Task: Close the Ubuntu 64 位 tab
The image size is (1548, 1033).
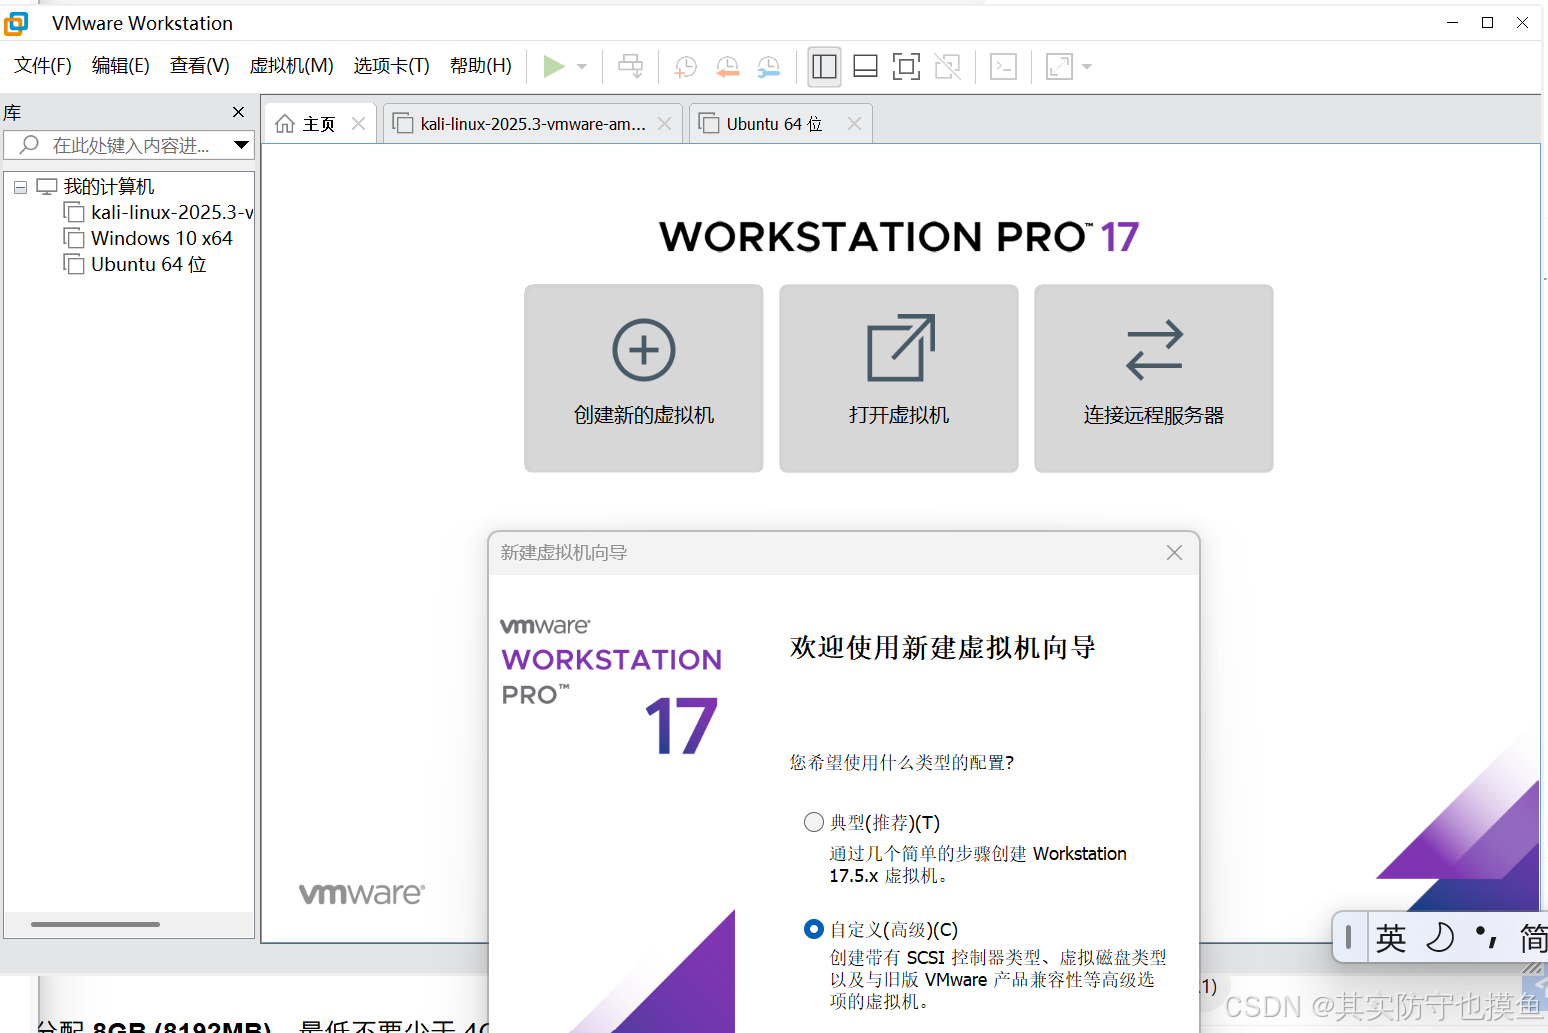Action: (x=854, y=124)
